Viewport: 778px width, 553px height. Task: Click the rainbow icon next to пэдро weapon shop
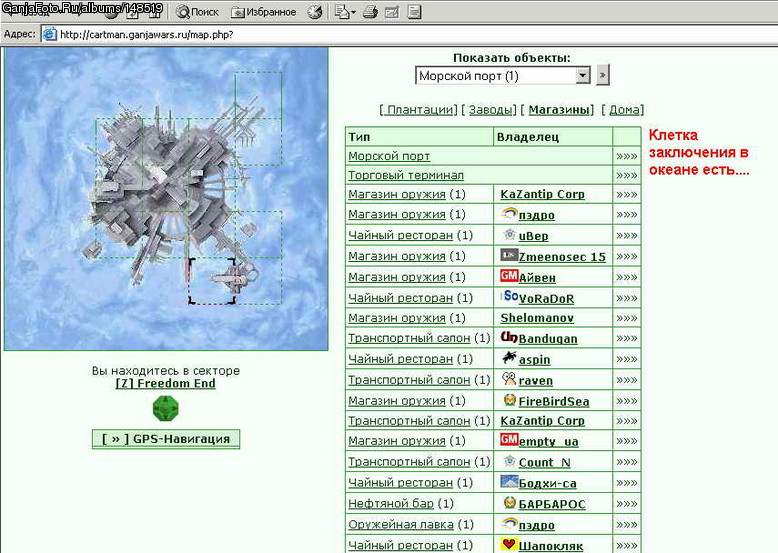(x=509, y=214)
